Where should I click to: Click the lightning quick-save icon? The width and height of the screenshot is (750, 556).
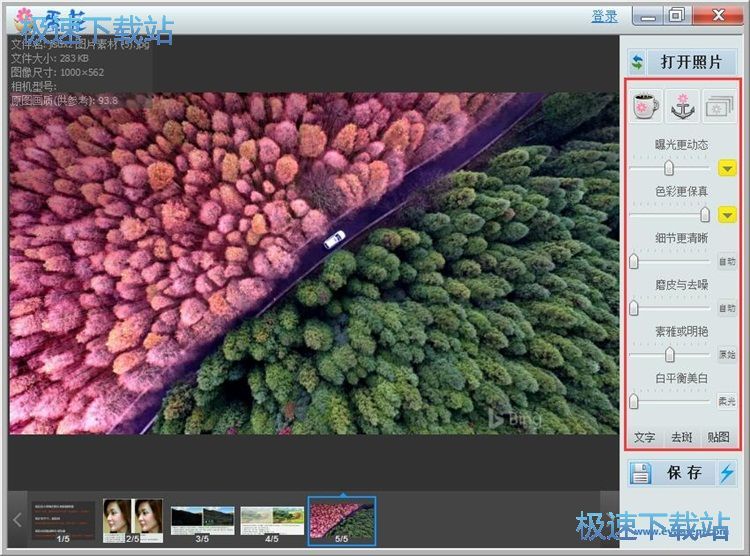pos(726,473)
